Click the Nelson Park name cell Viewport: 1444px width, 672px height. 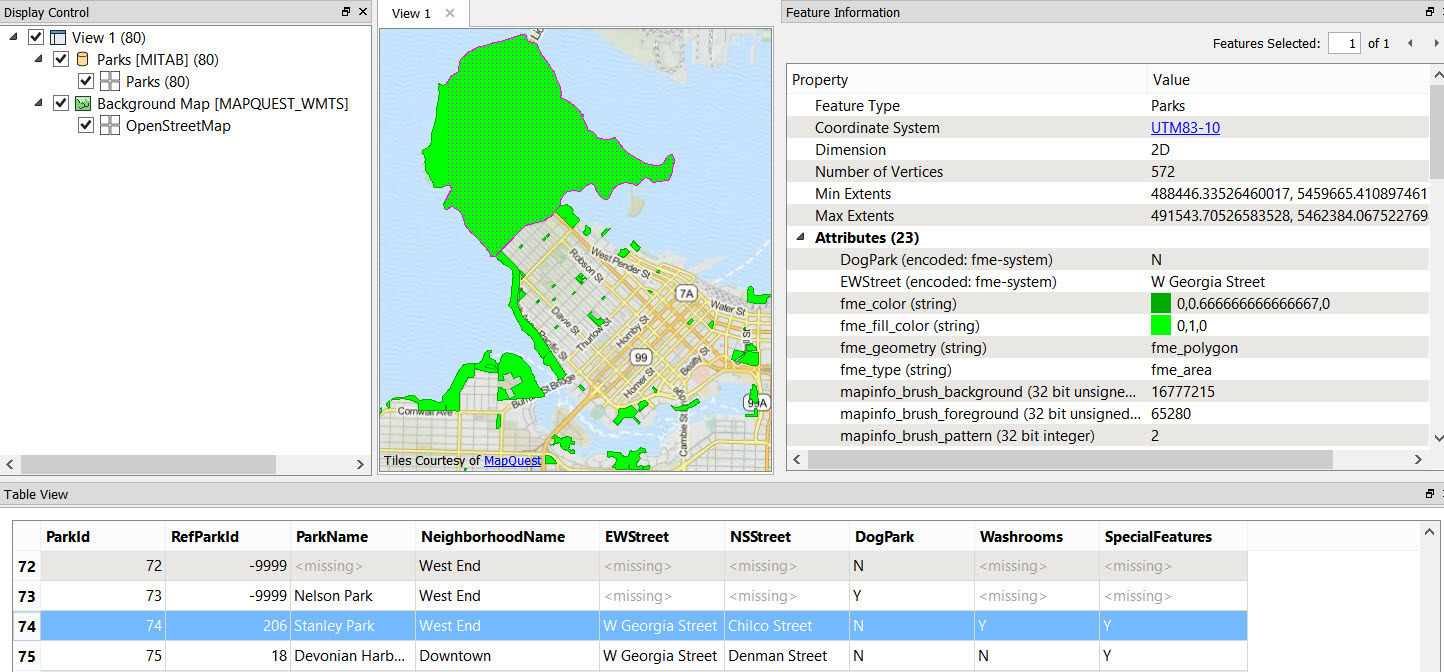click(x=353, y=596)
